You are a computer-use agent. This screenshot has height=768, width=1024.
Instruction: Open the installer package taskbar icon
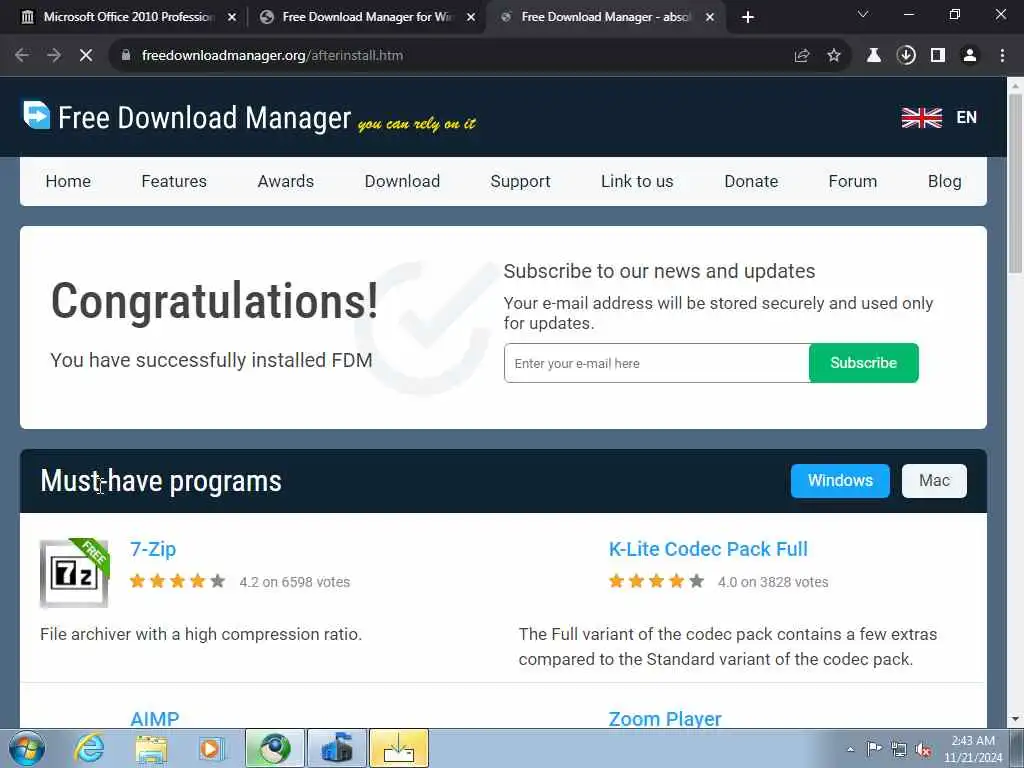[x=337, y=748]
